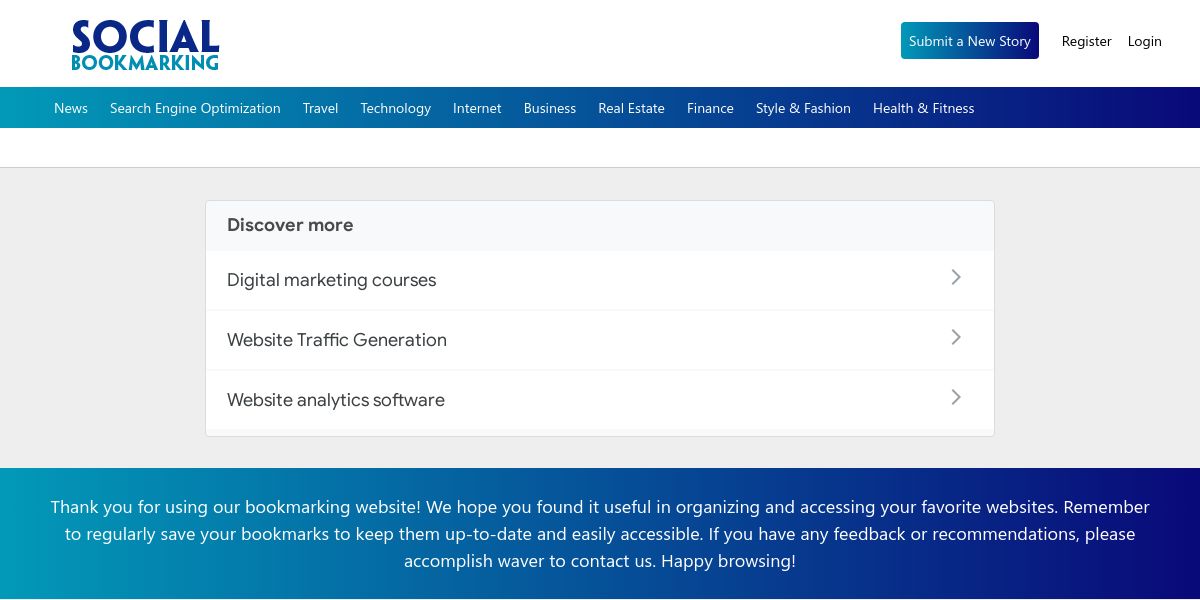Expand the Digital marketing courses chevron
Viewport: 1200px width, 600px height.
coord(956,278)
